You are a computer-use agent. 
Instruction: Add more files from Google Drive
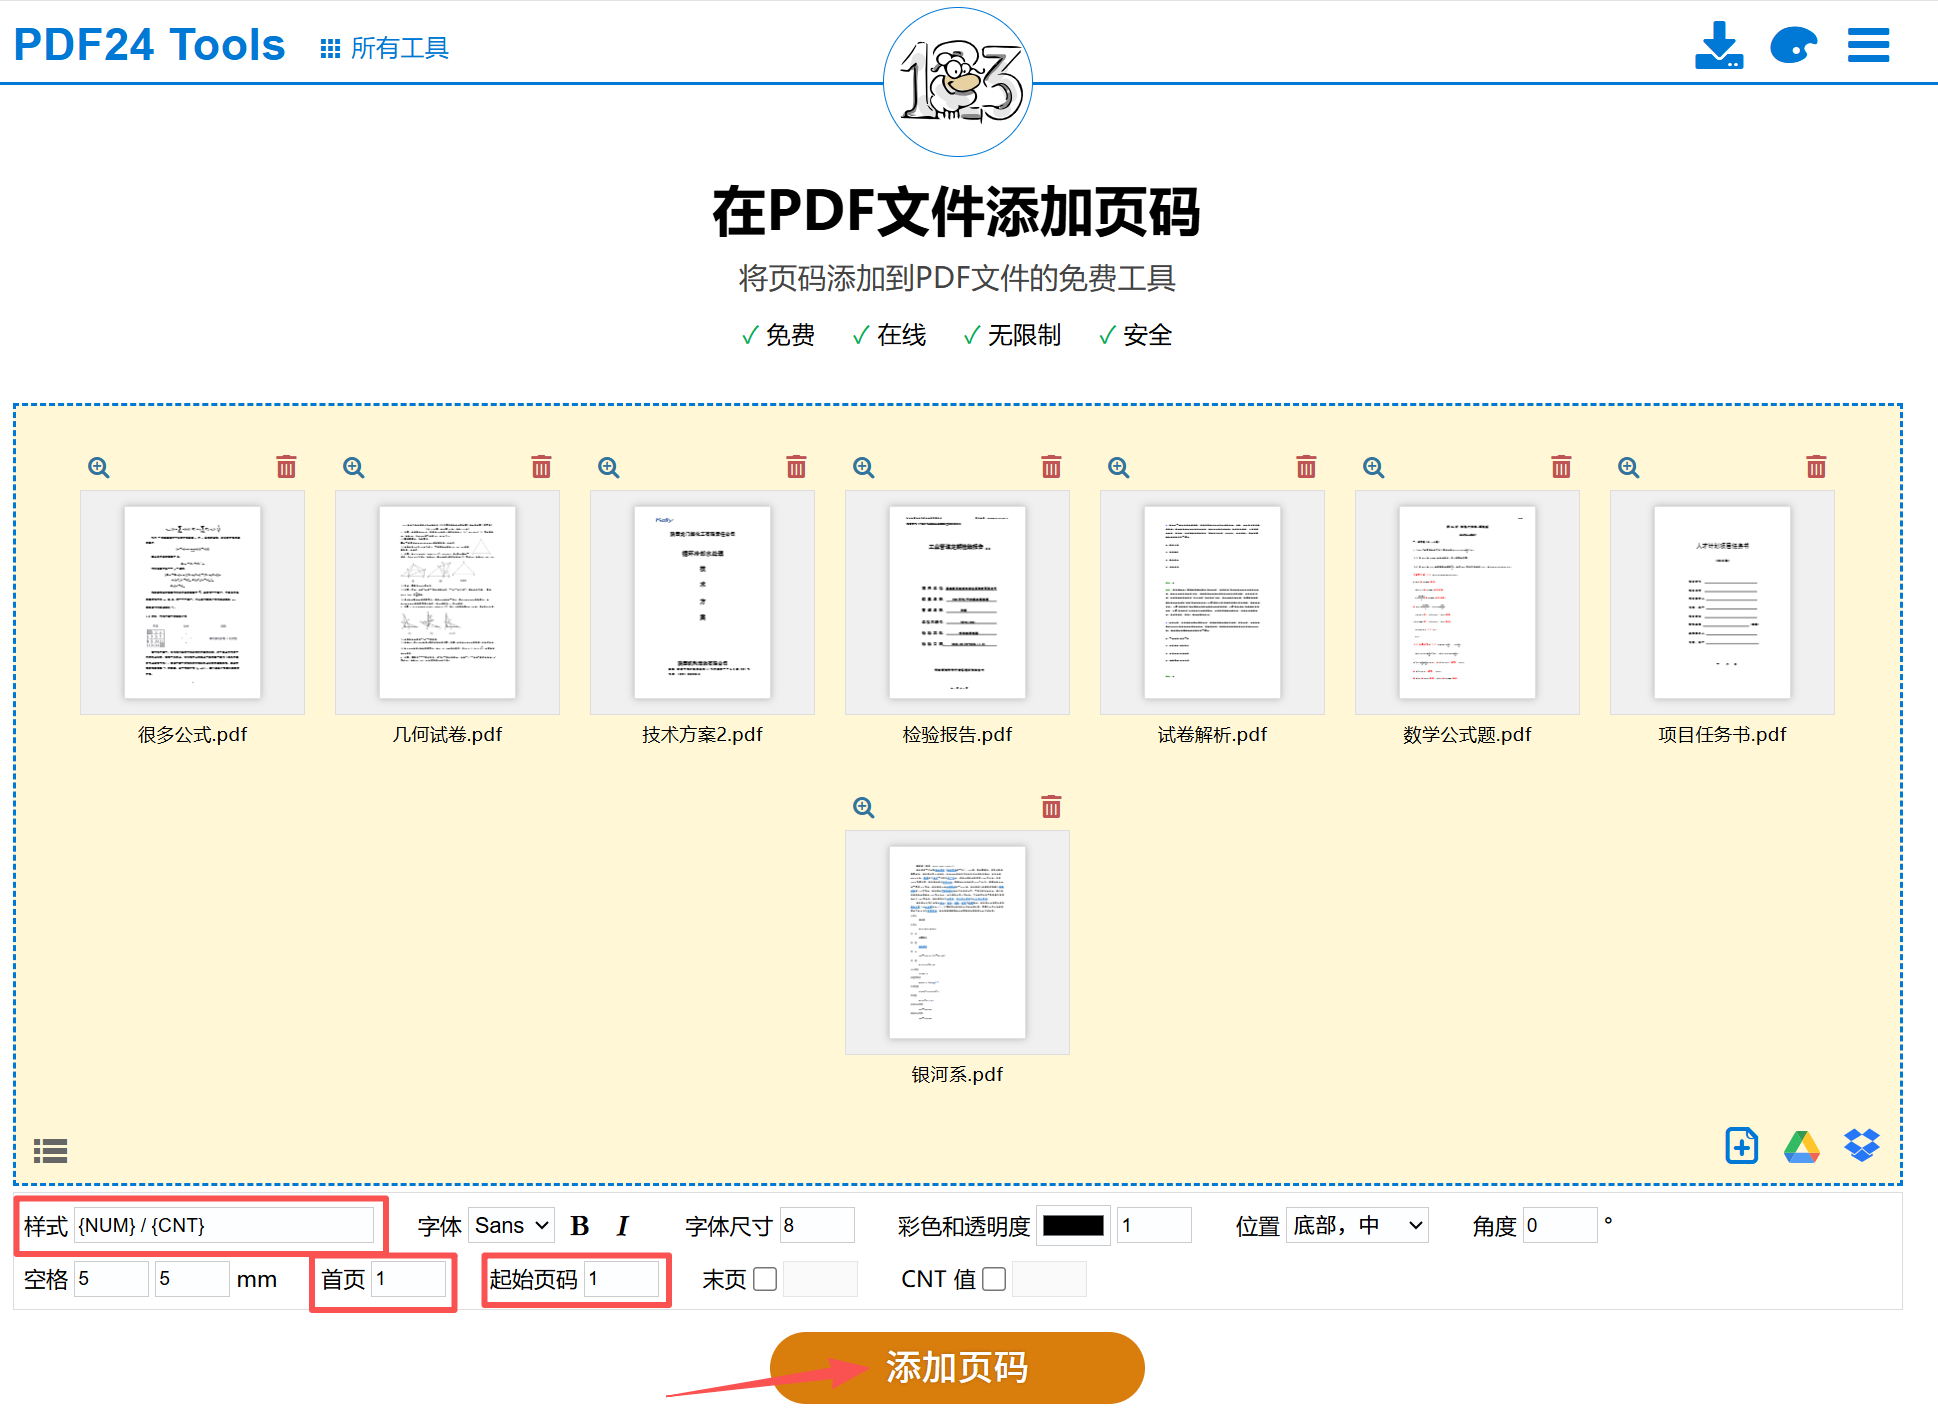click(x=1802, y=1145)
